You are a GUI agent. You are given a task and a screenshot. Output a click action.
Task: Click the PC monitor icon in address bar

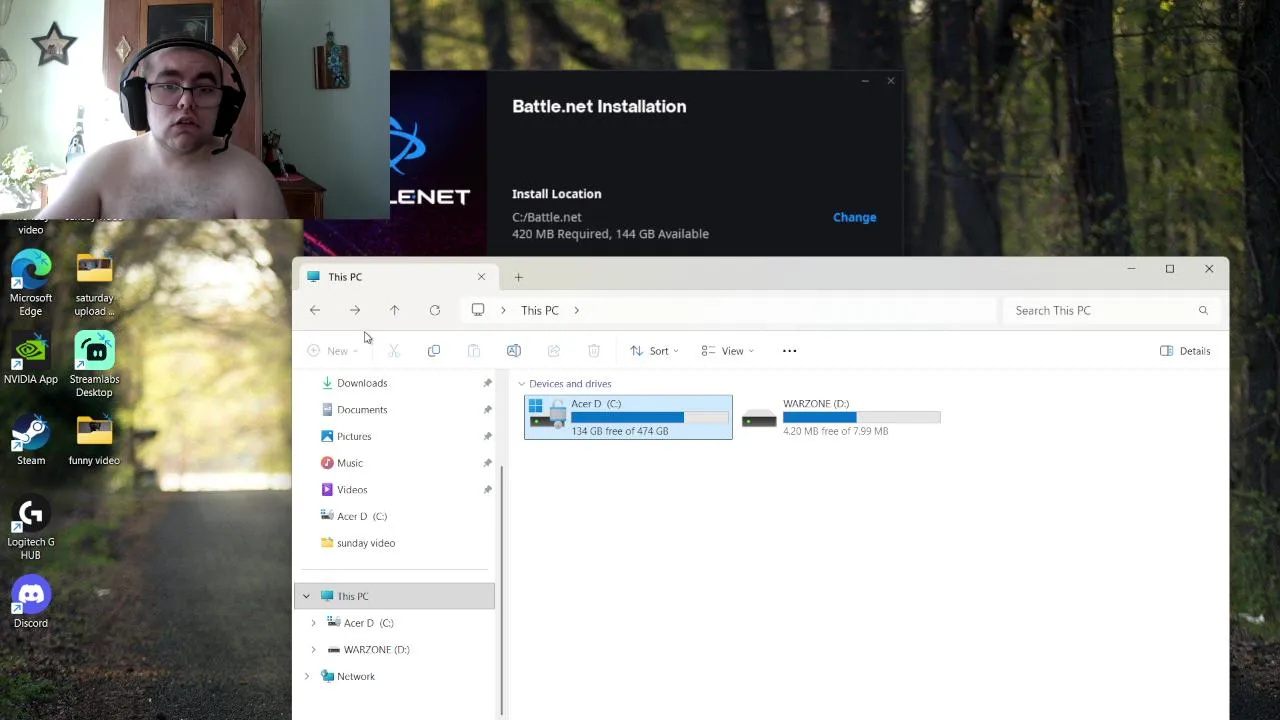(478, 310)
